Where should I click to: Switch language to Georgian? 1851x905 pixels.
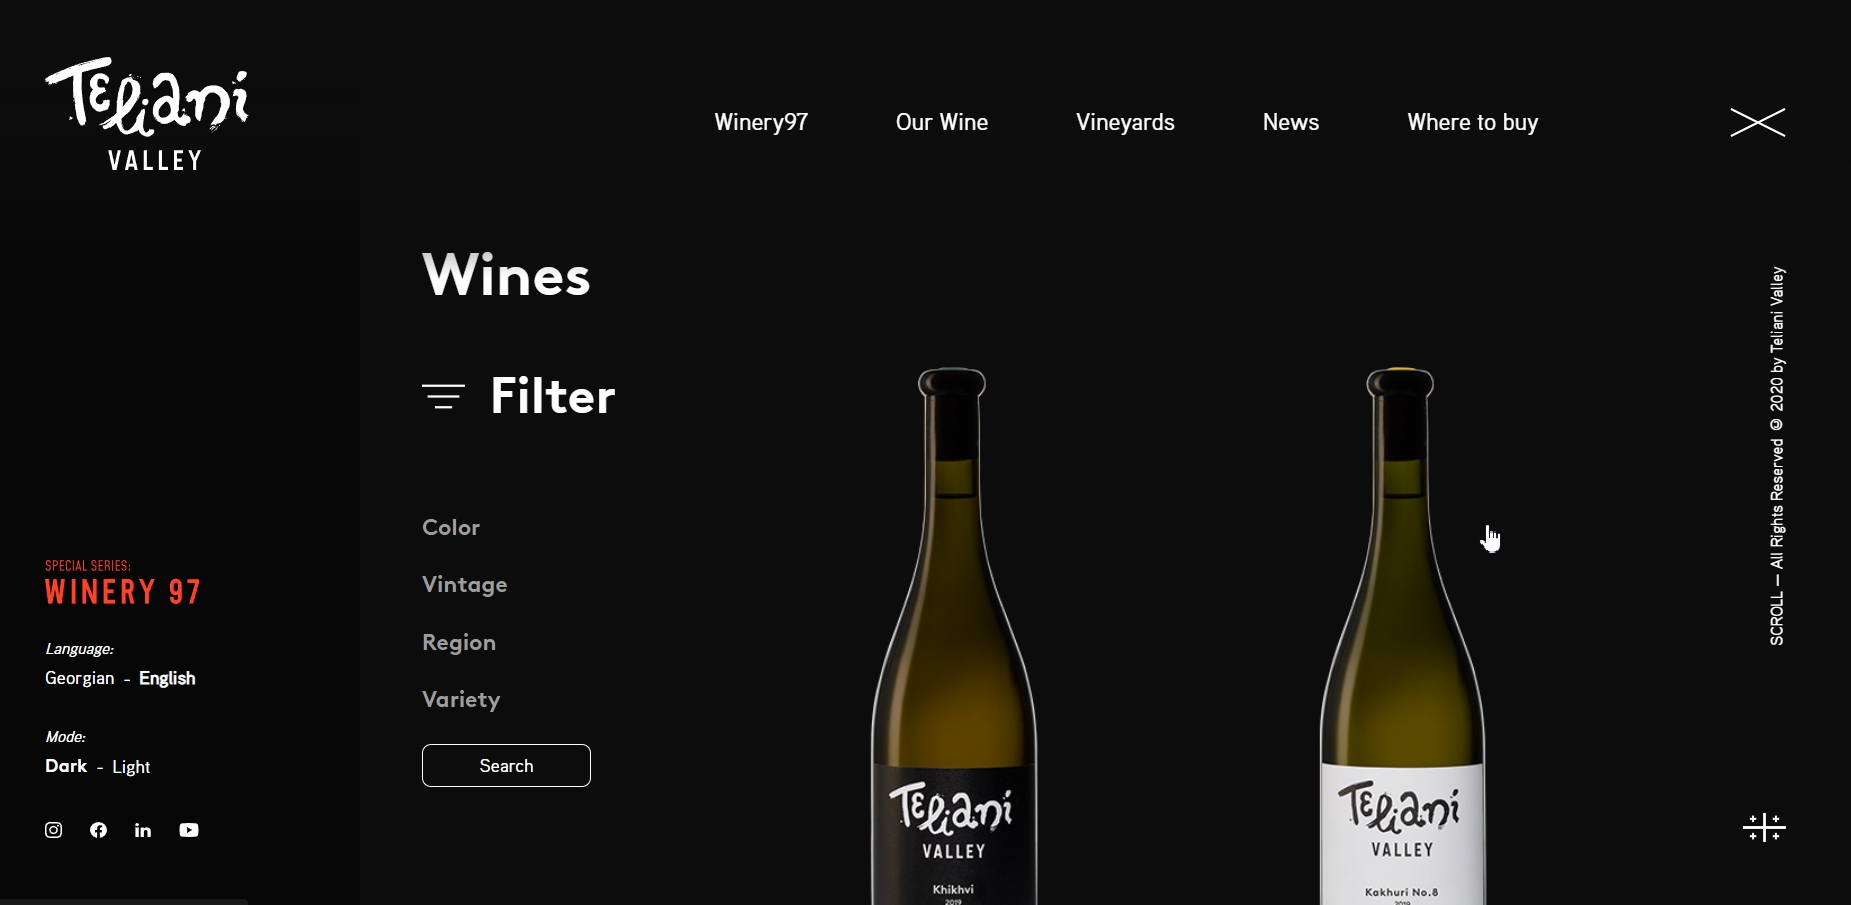80,678
